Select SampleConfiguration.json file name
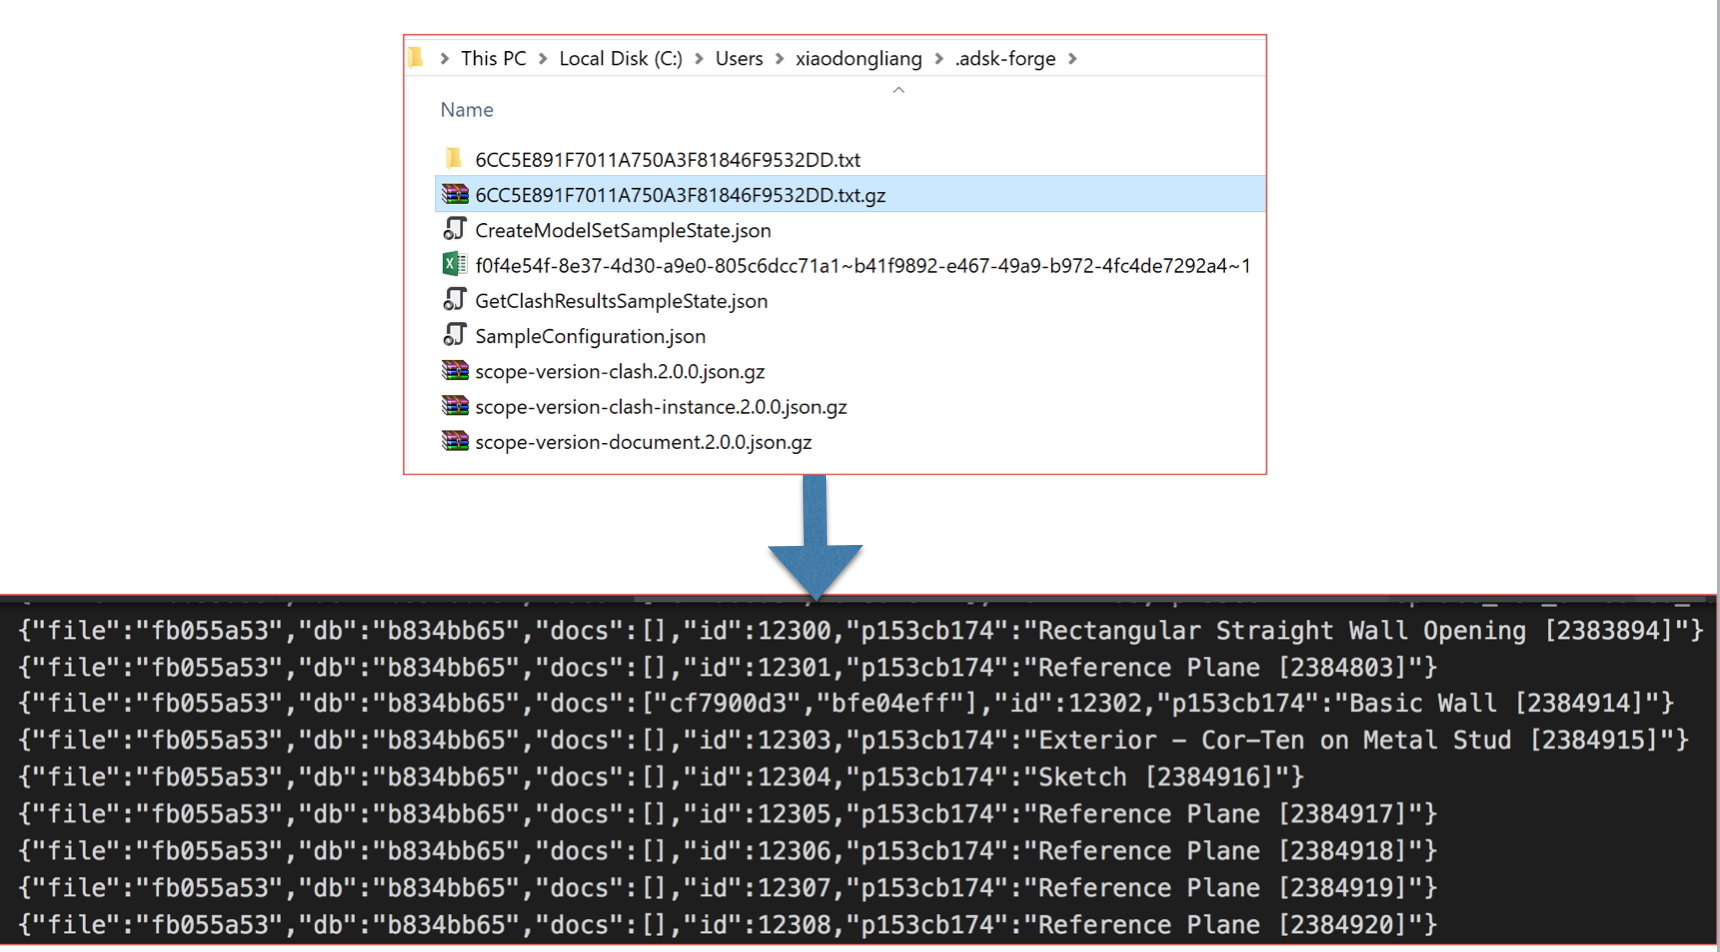 [x=590, y=336]
